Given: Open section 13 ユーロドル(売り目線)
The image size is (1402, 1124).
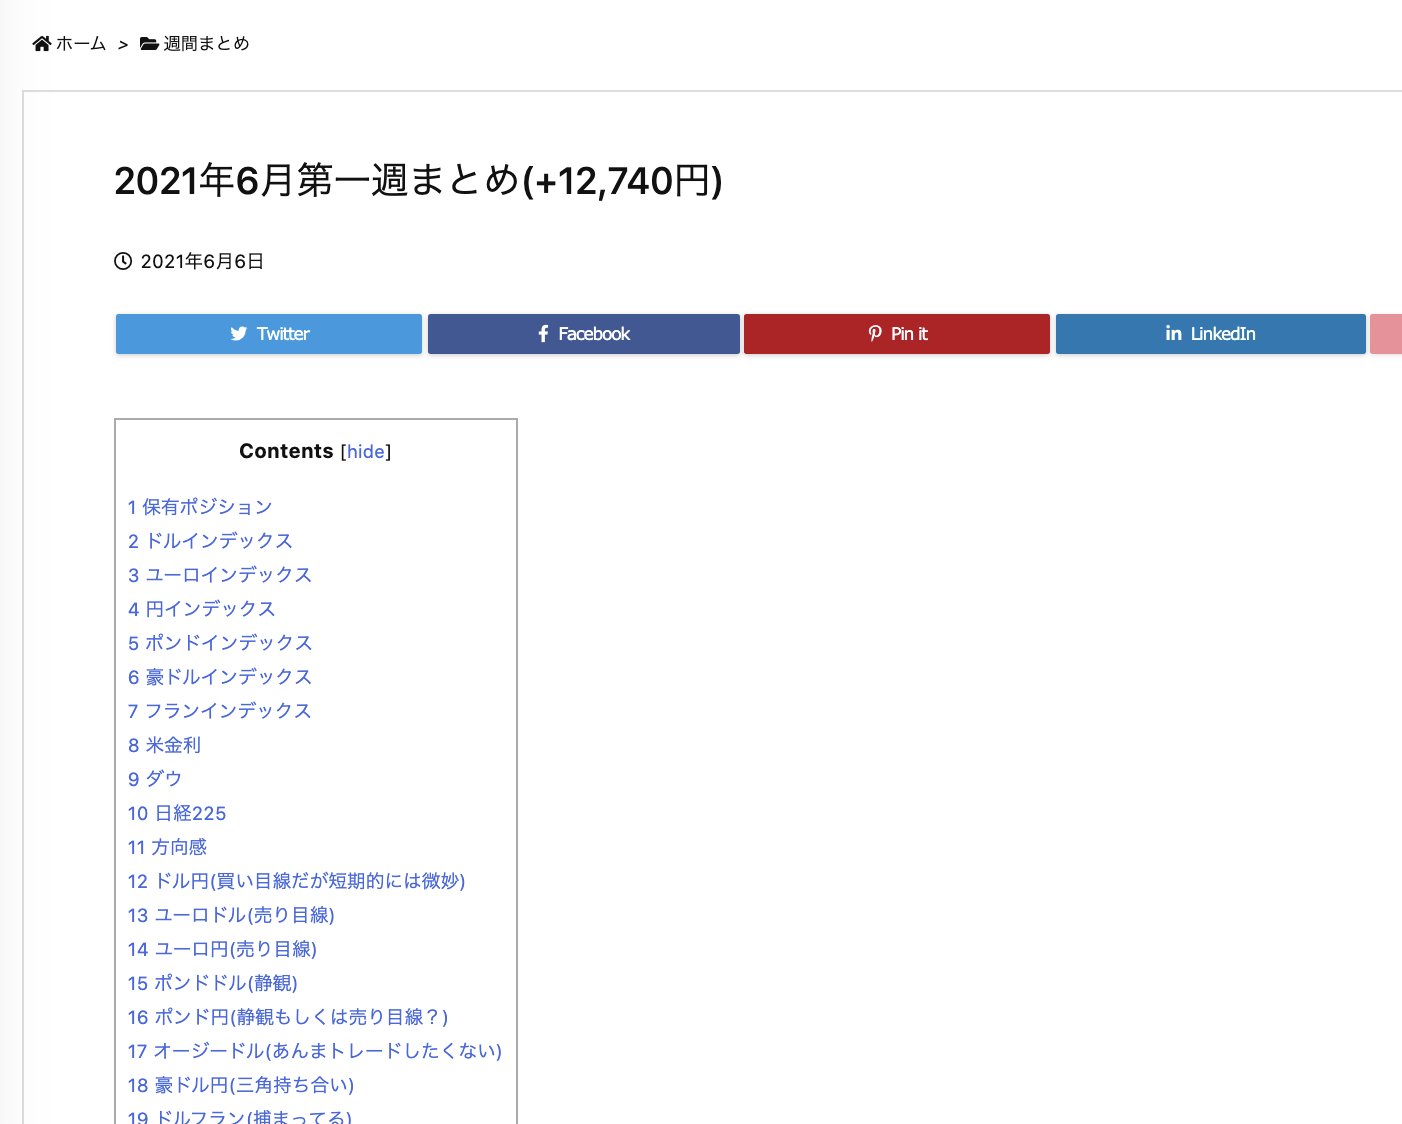Looking at the screenshot, I should [231, 915].
